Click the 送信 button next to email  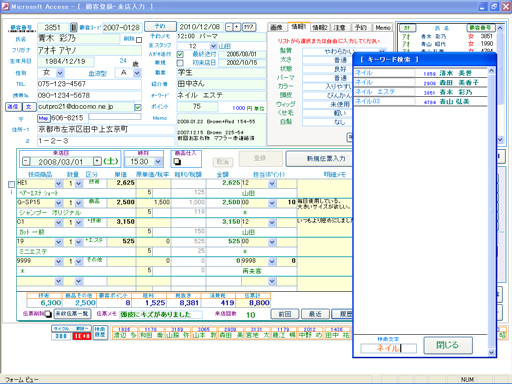(x=13, y=107)
